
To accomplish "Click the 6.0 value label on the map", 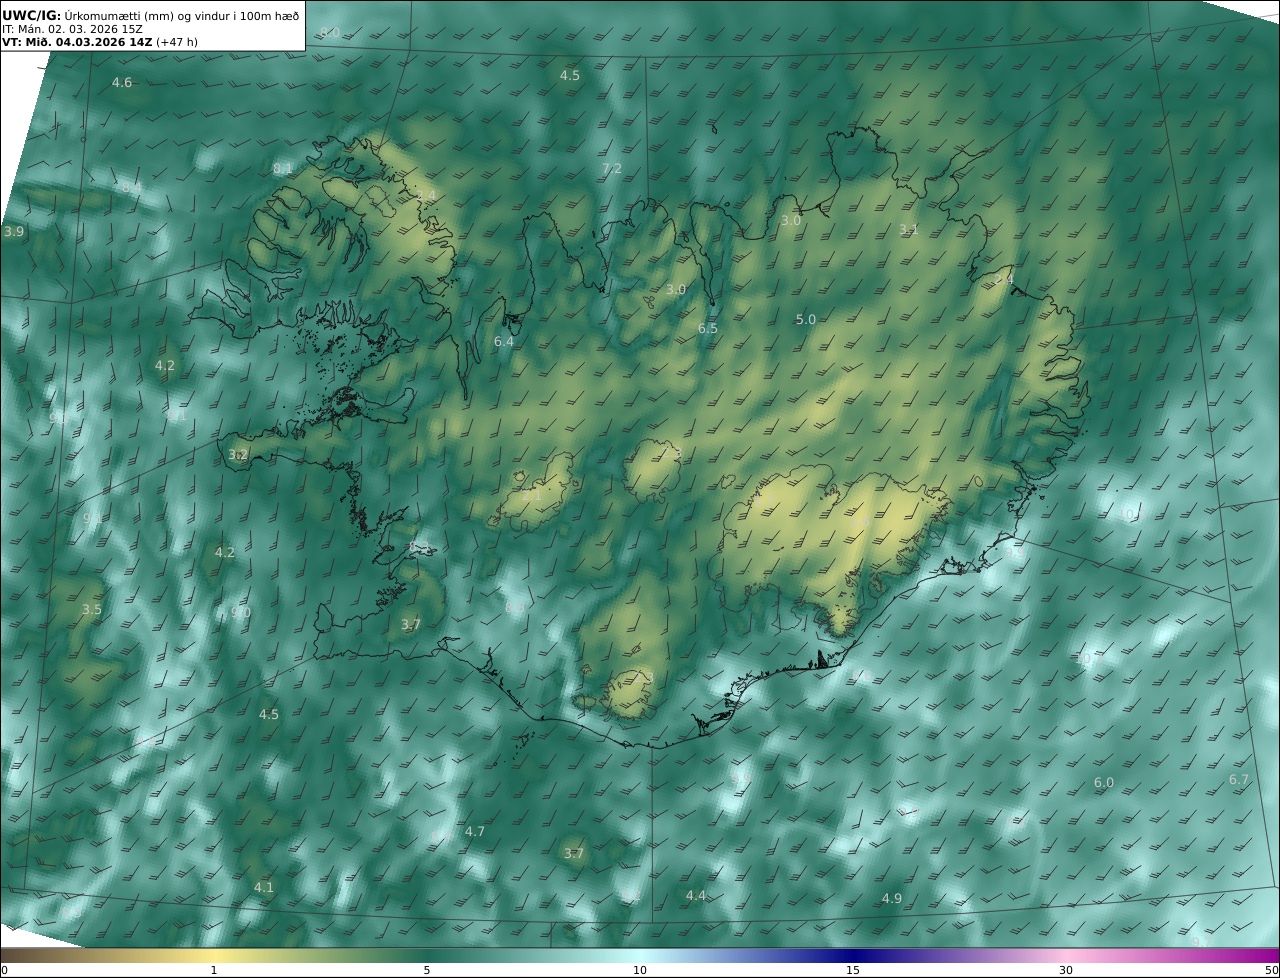I will pyautogui.click(x=1104, y=784).
